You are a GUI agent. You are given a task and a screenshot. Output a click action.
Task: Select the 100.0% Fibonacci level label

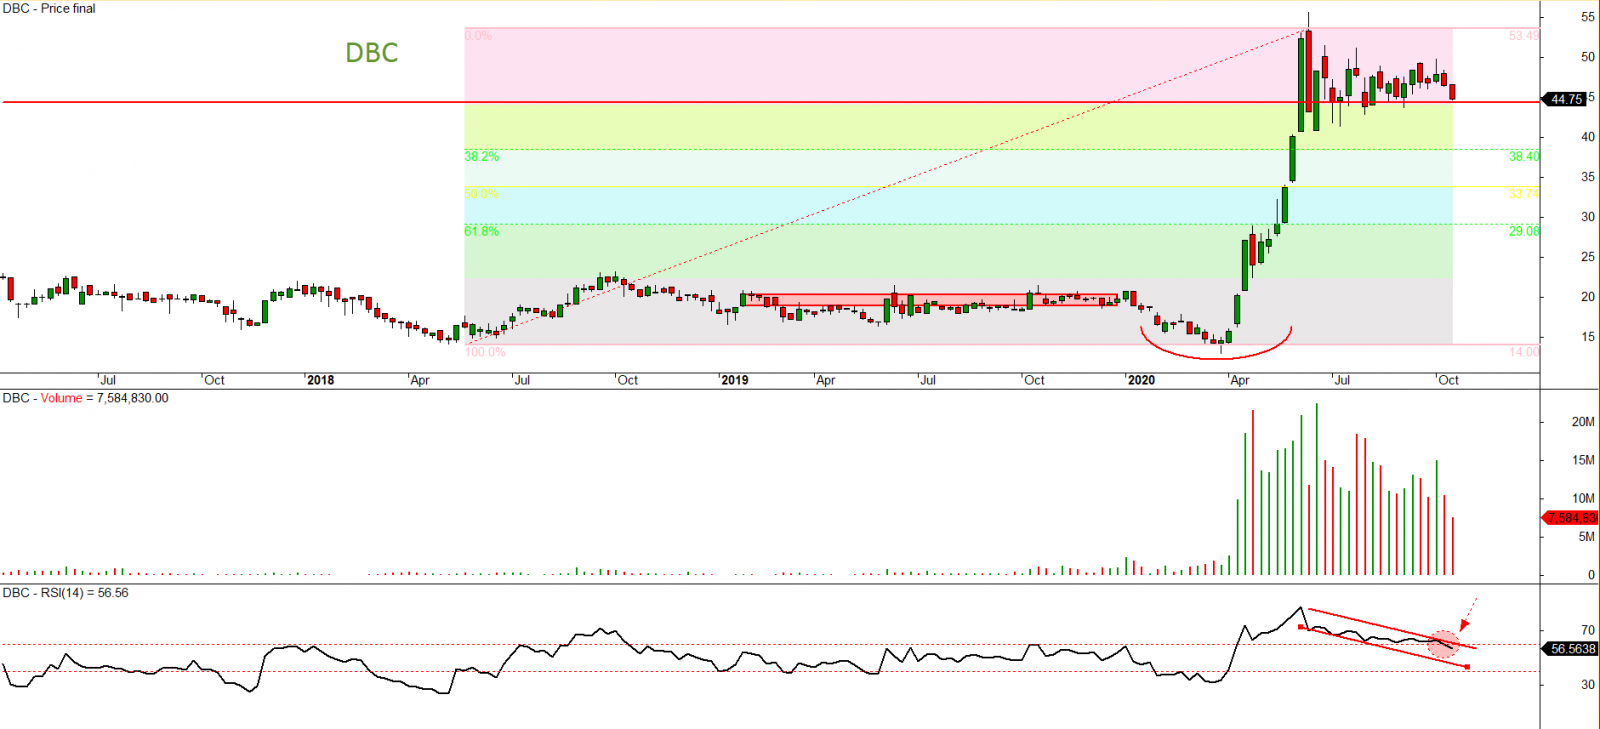click(485, 352)
